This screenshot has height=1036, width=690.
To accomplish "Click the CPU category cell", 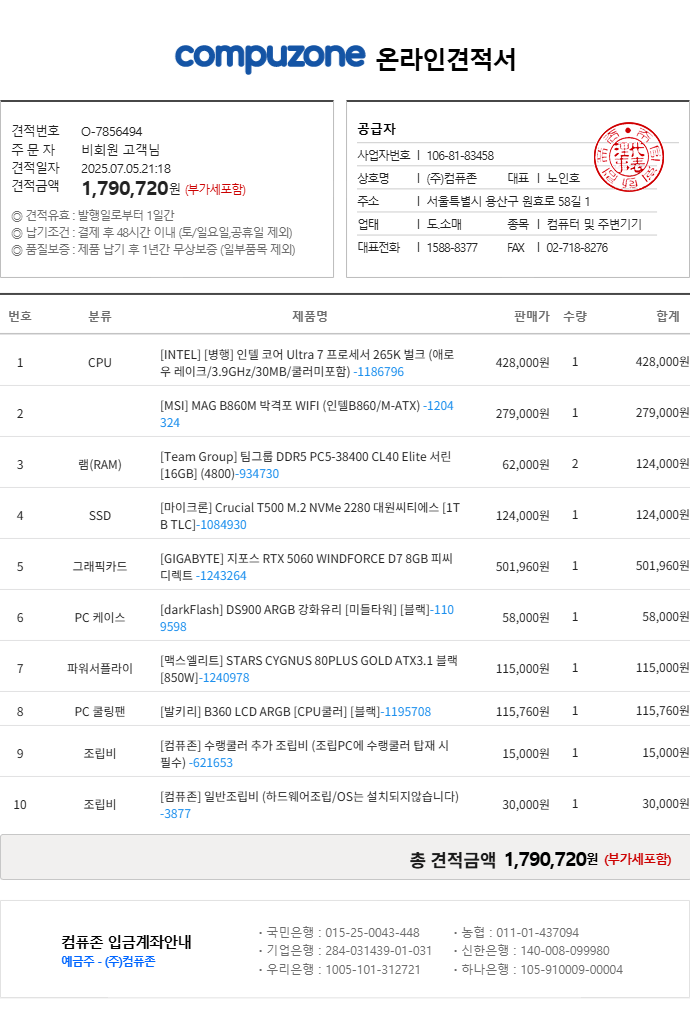I will coord(100,363).
